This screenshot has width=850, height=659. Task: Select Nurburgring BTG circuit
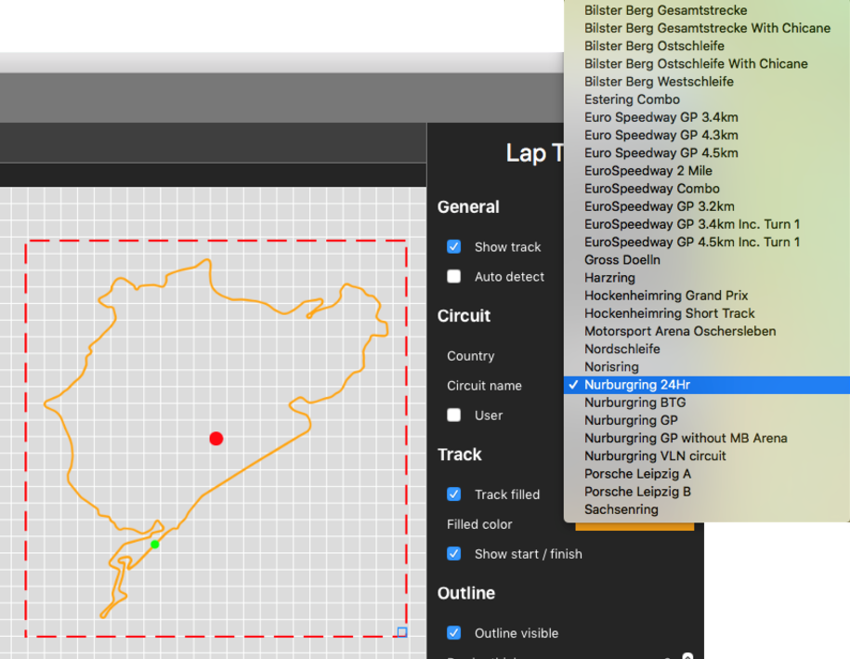click(707, 403)
